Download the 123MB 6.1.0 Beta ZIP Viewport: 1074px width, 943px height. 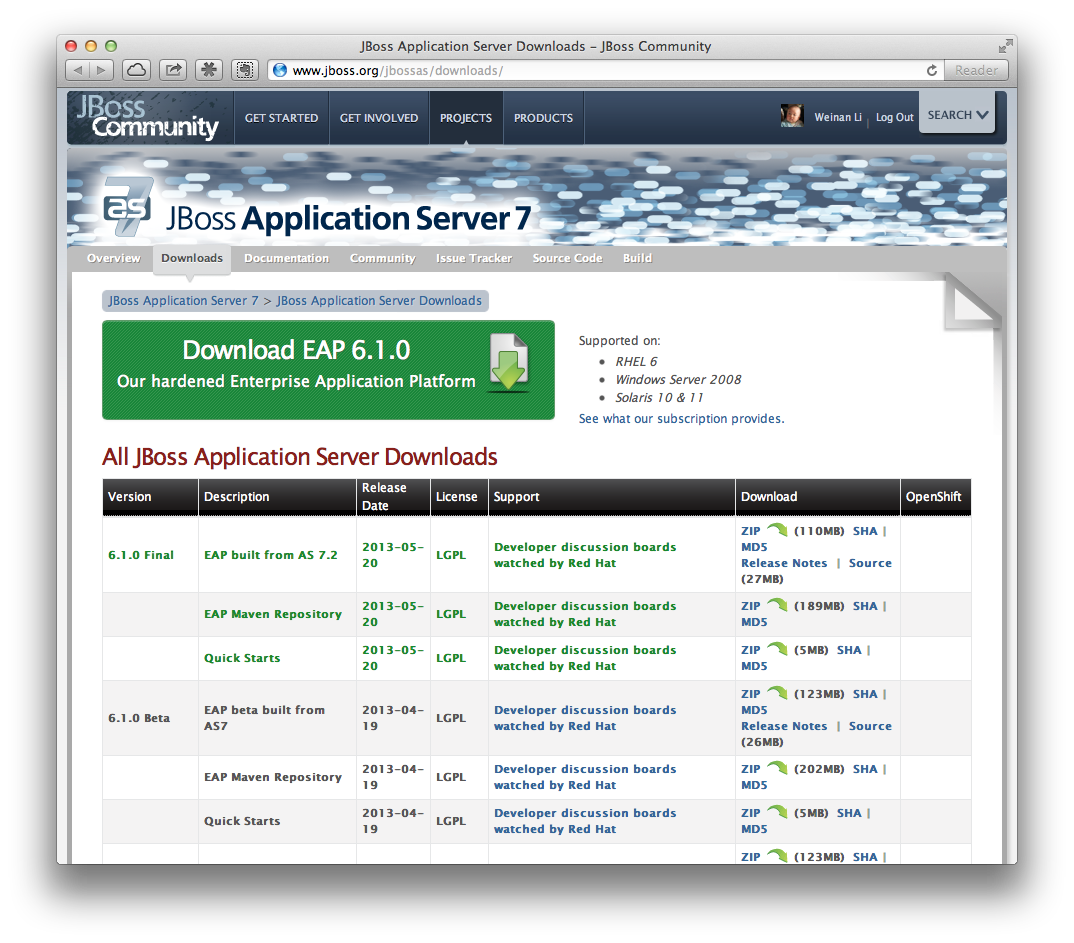coord(751,694)
